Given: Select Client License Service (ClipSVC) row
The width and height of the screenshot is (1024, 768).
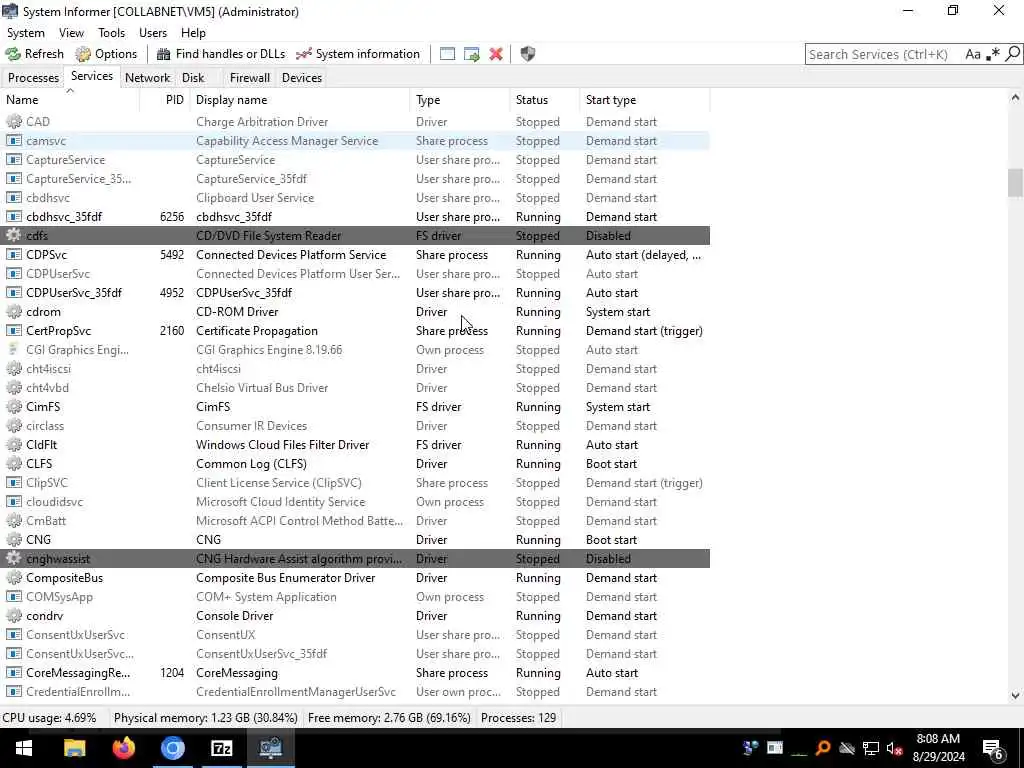Looking at the screenshot, I should [355, 483].
